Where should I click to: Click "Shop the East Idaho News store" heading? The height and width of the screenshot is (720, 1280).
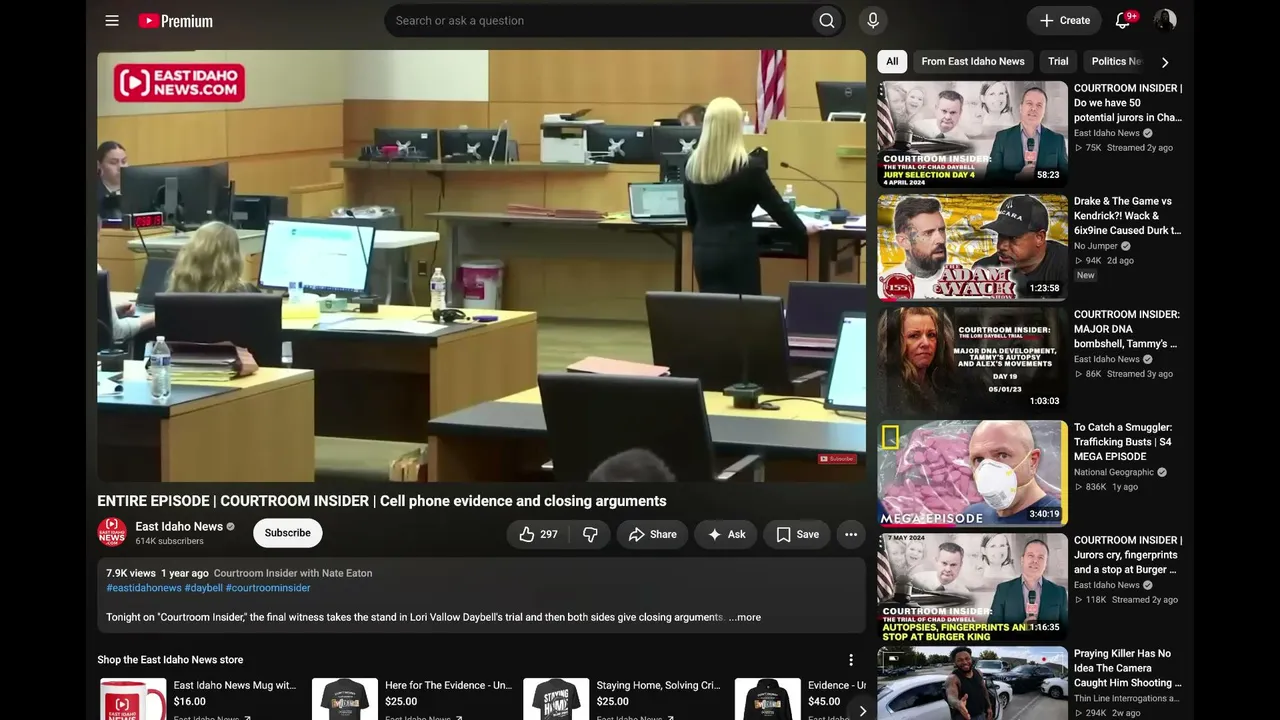[170, 660]
